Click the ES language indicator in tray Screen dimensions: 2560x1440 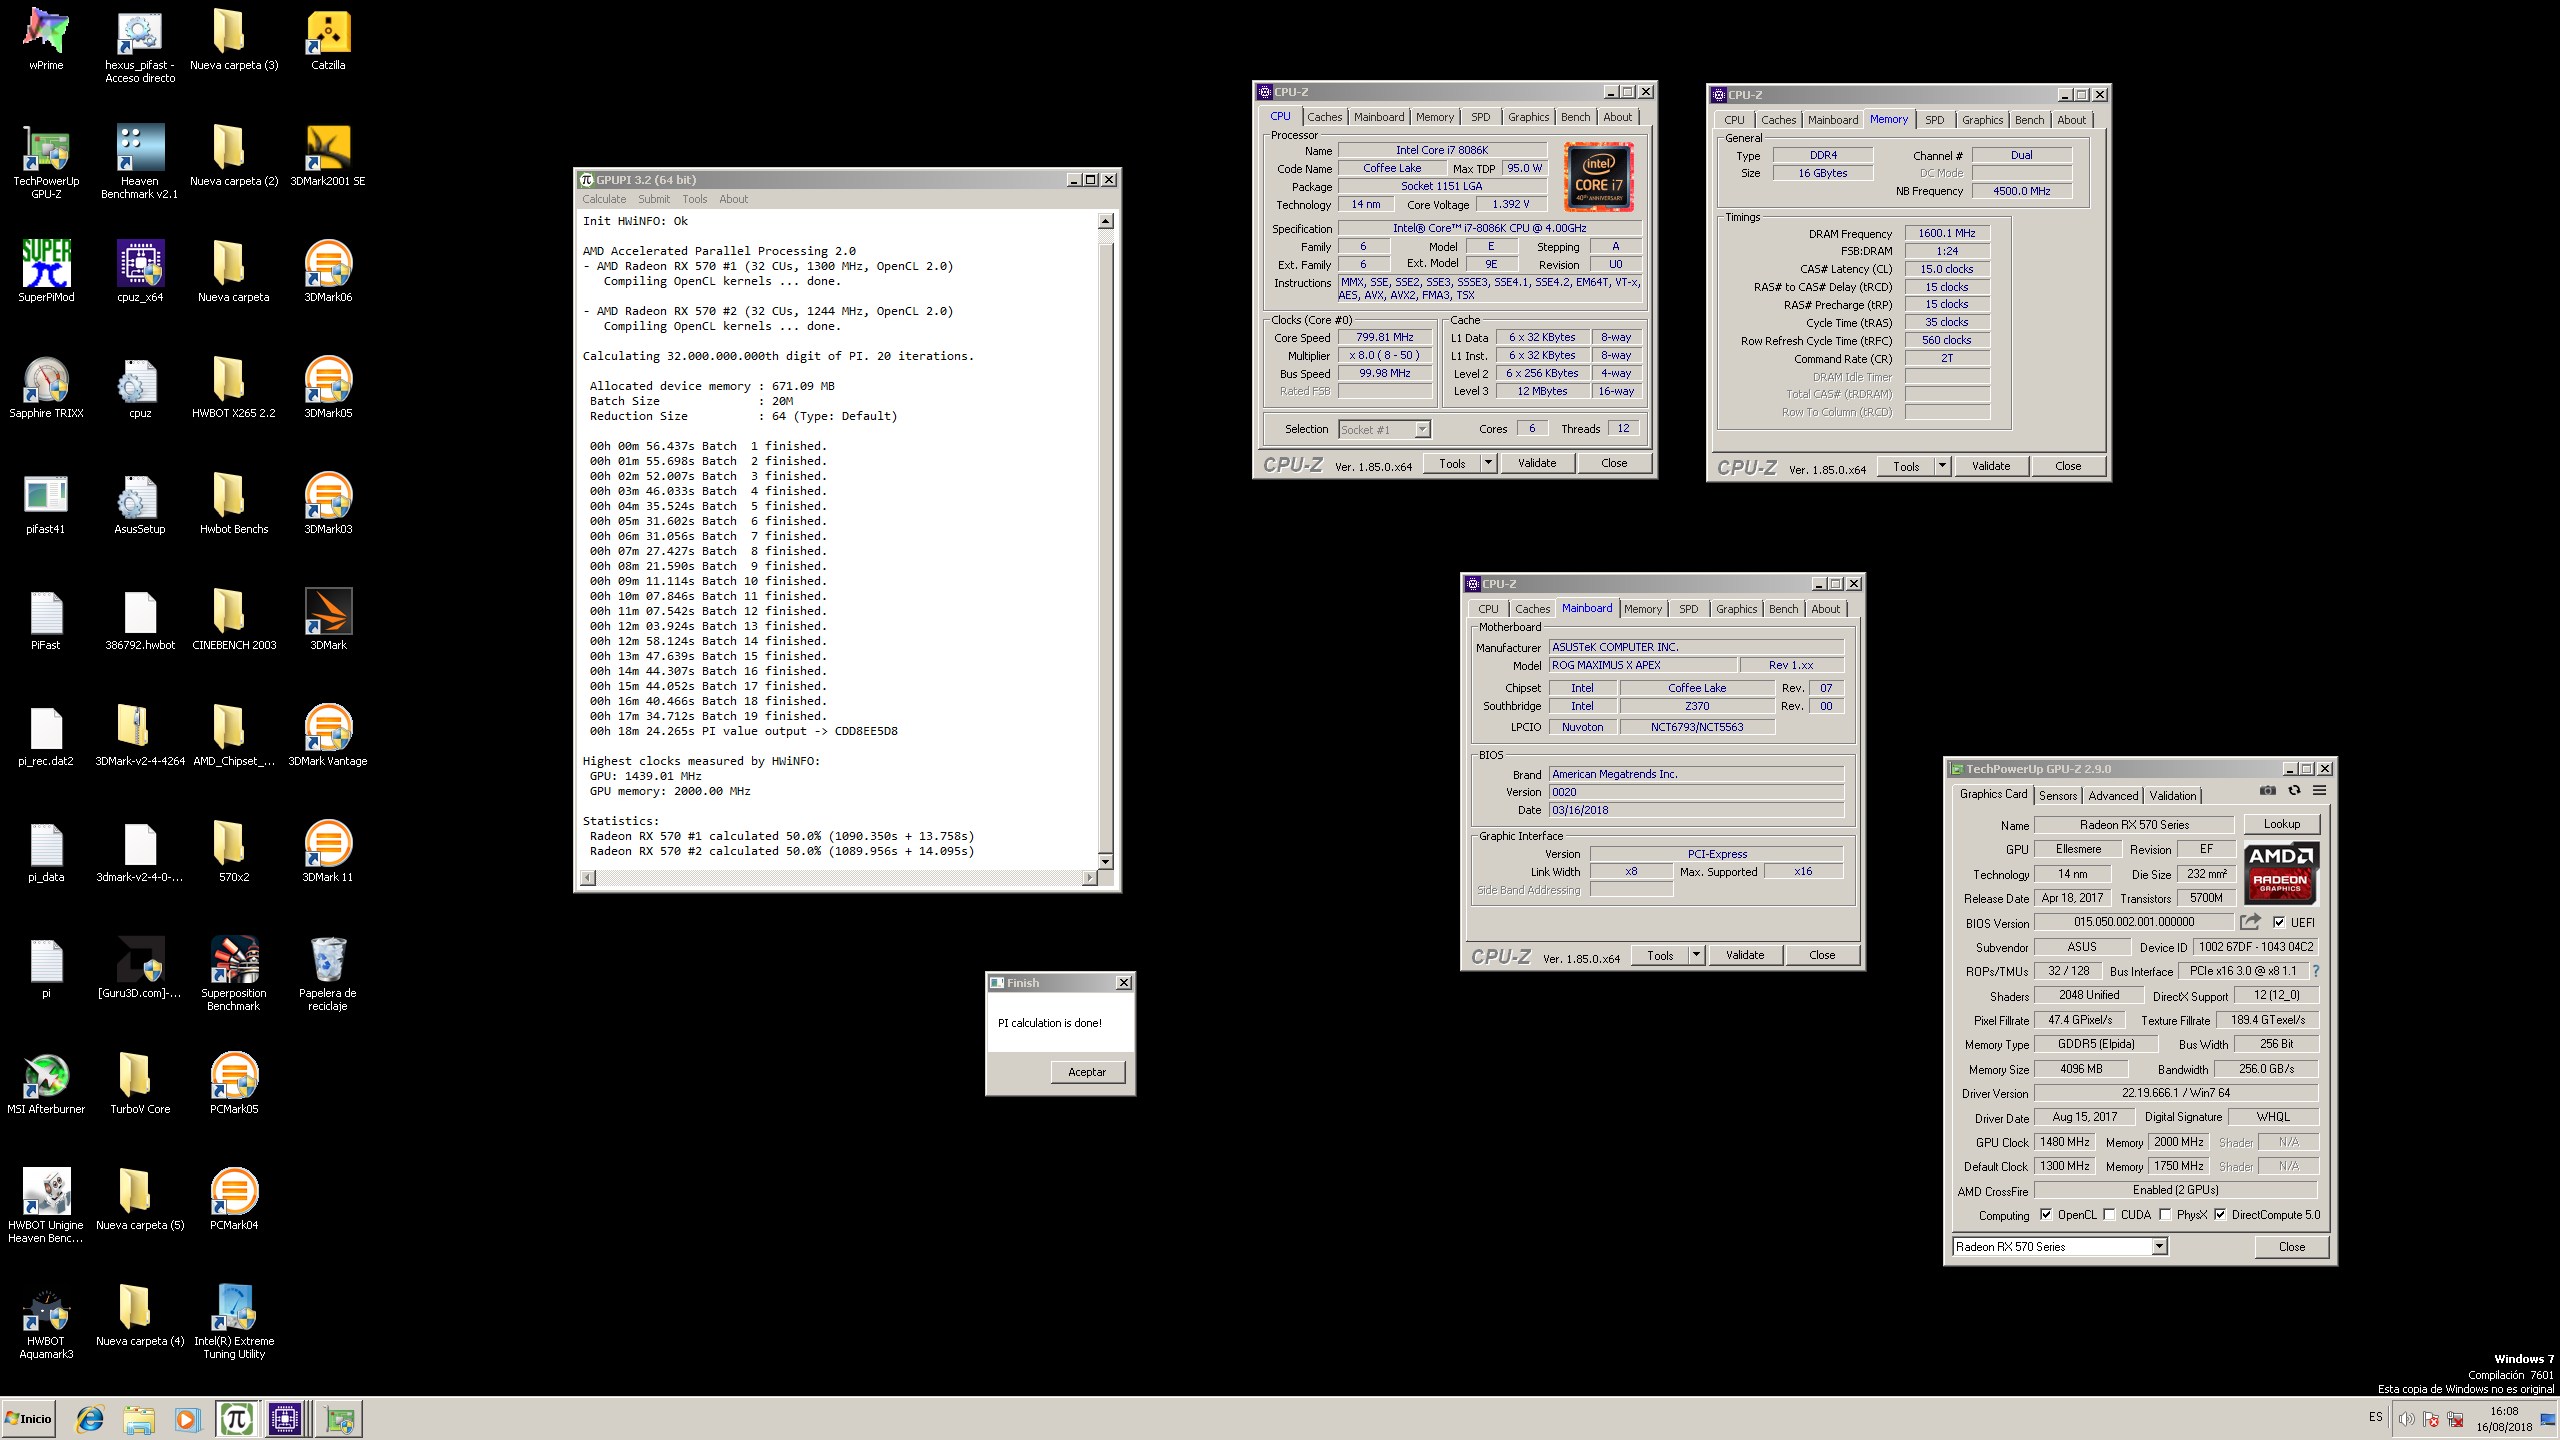tap(2375, 1417)
